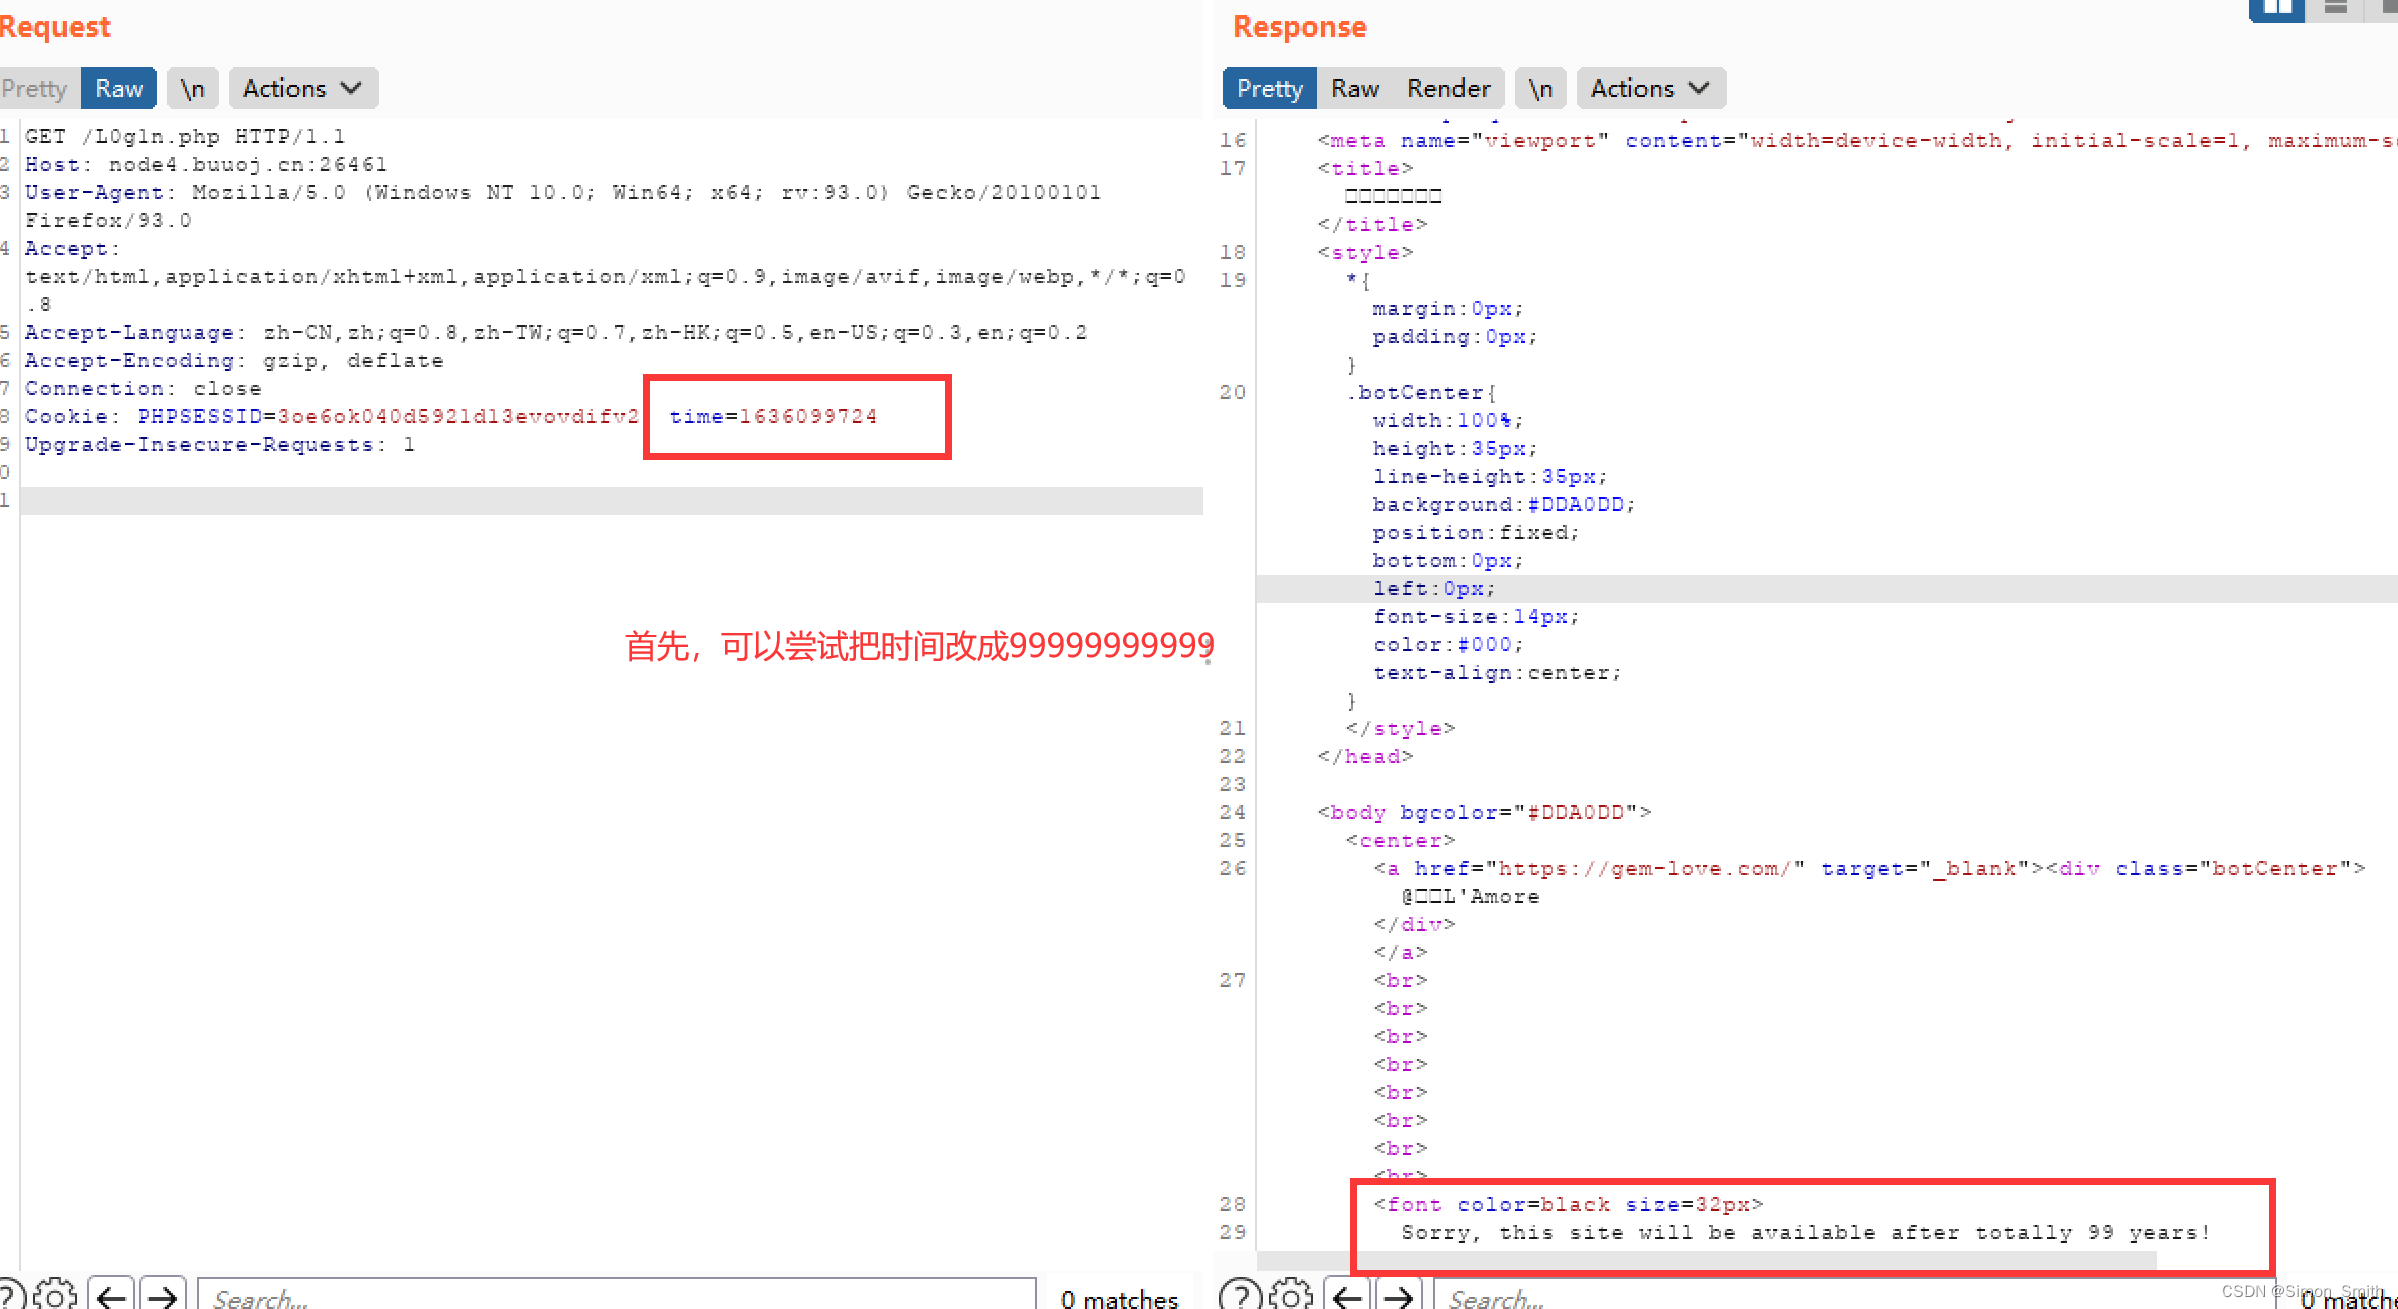
Task: Click request search forward arrow
Action: pos(163,1296)
